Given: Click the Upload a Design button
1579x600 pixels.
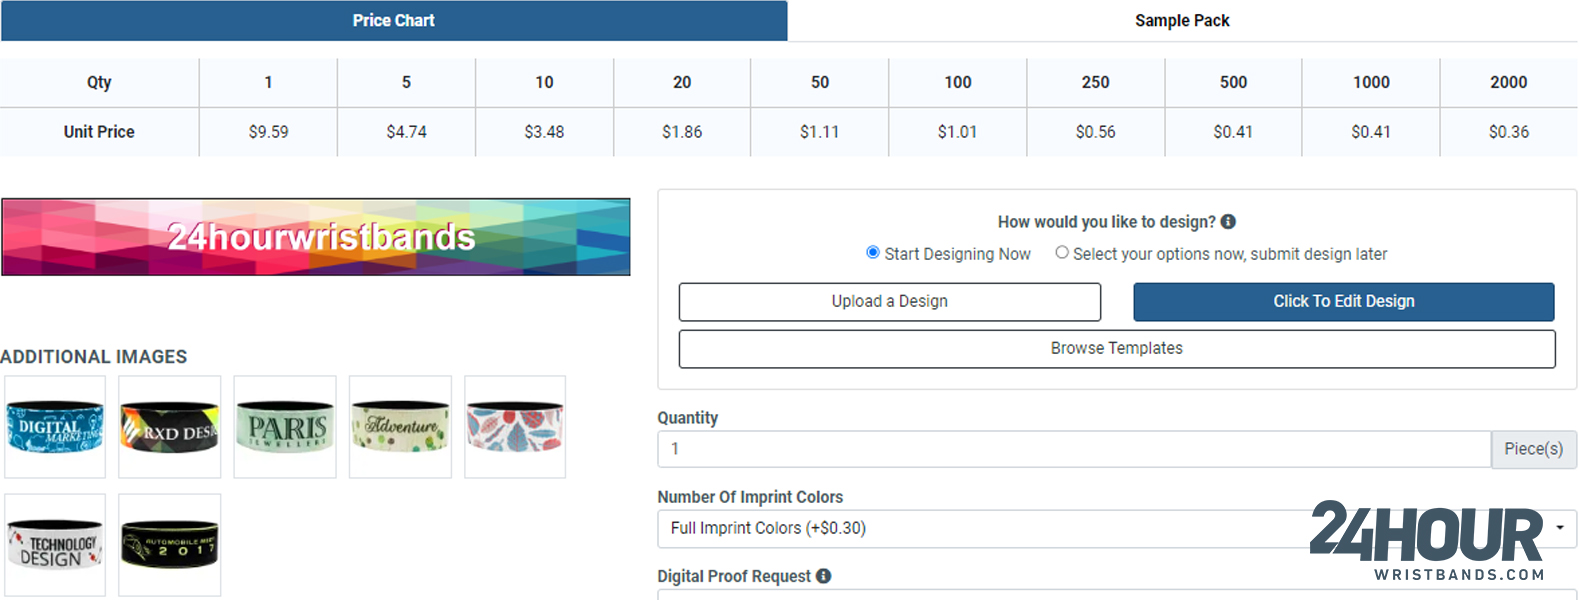Looking at the screenshot, I should (890, 302).
